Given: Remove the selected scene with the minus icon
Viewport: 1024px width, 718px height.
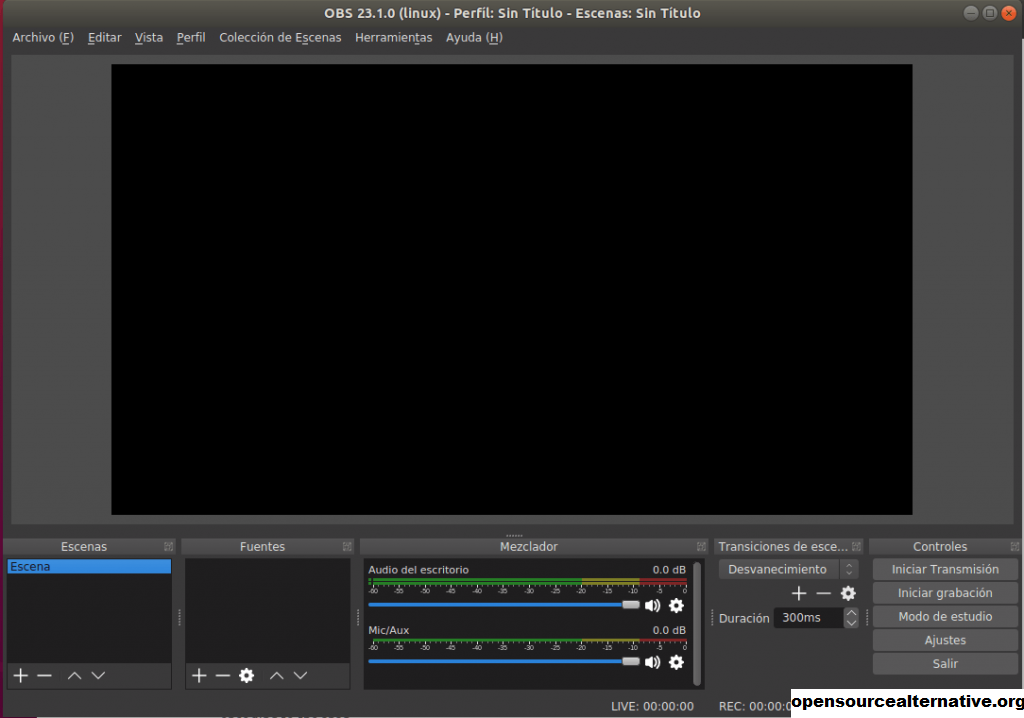Looking at the screenshot, I should pyautogui.click(x=44, y=676).
